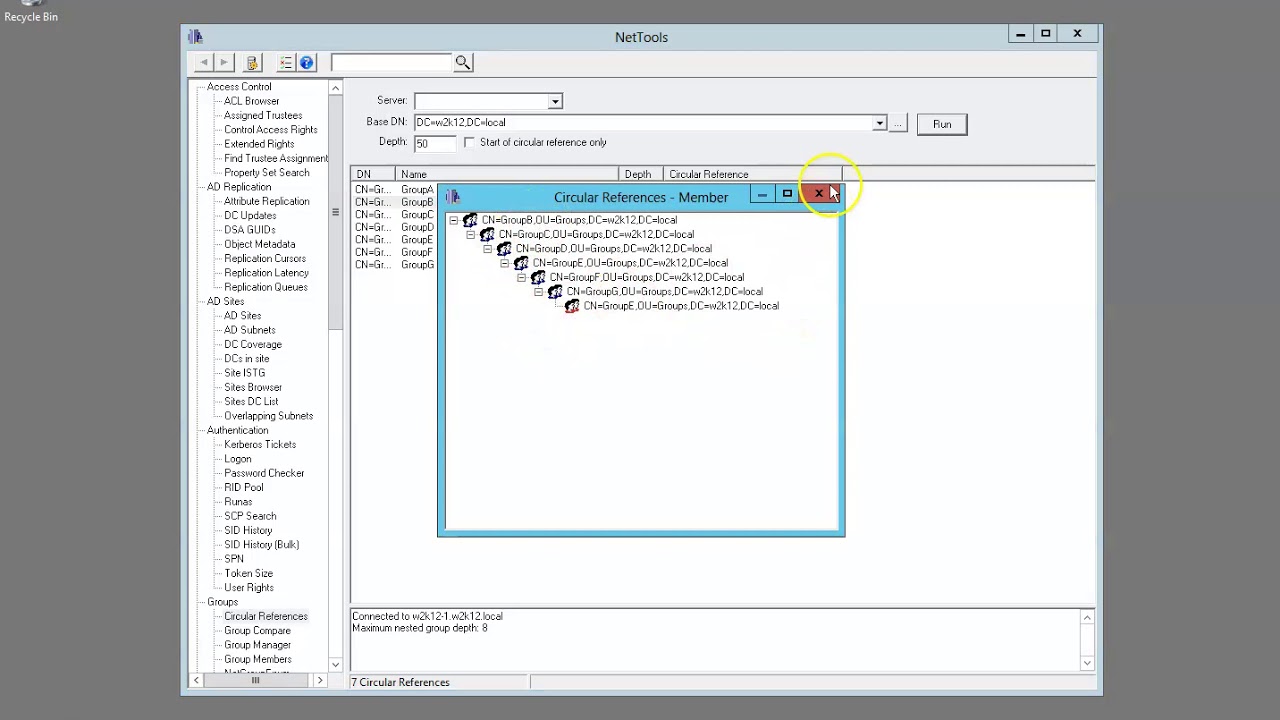Collapse the CN=GroupB tree node
The width and height of the screenshot is (1280, 720).
click(453, 220)
